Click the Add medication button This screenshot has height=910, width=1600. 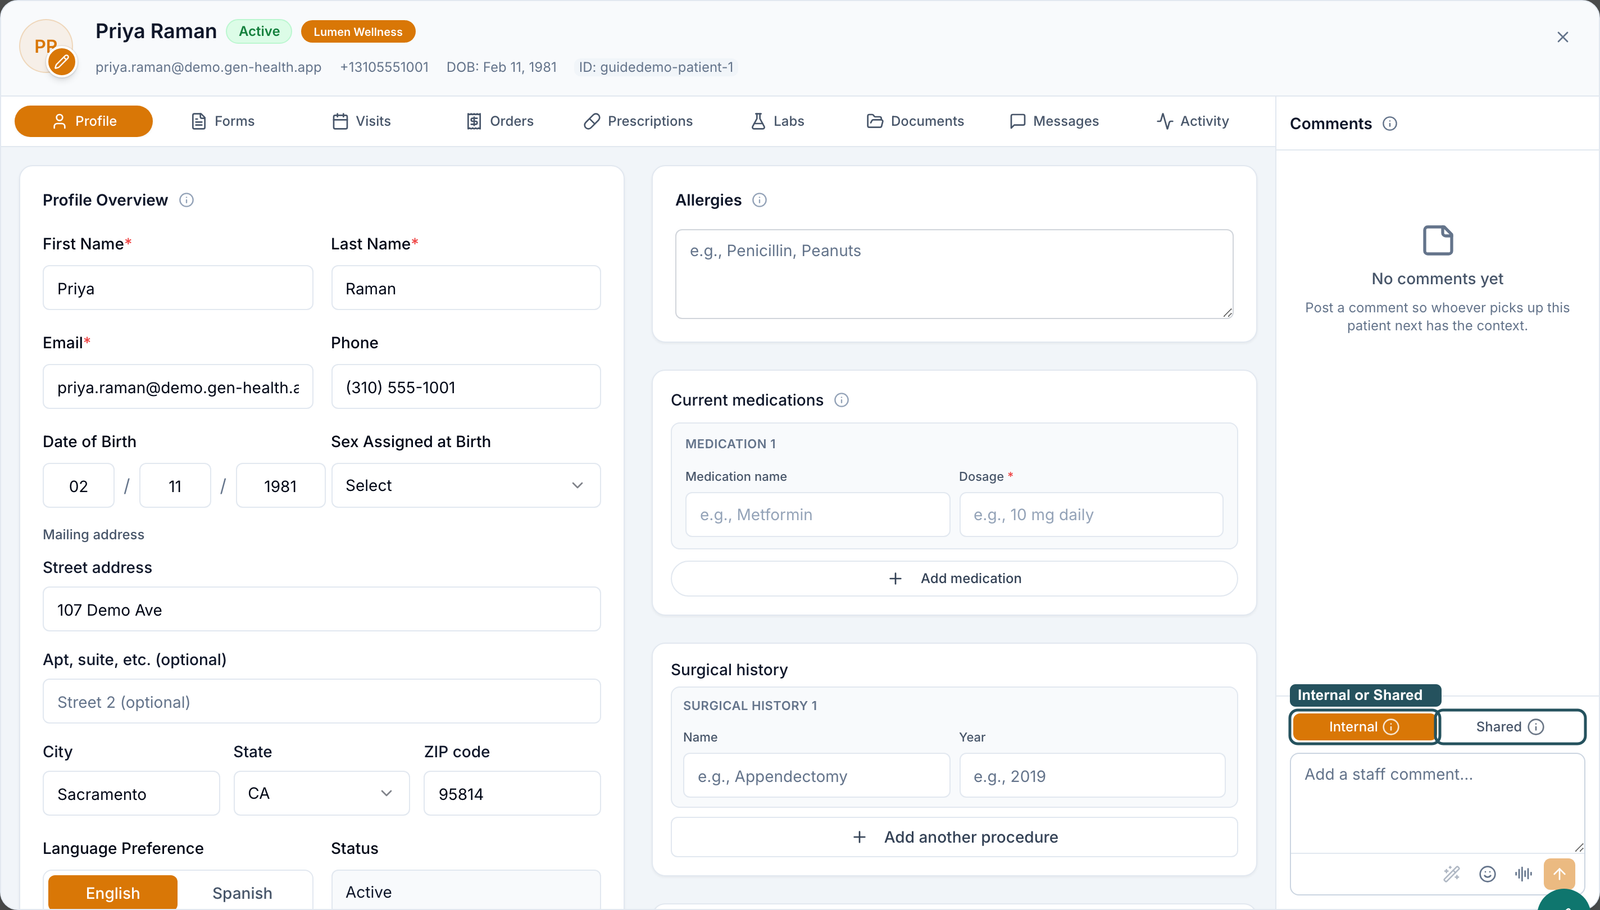[x=954, y=579]
